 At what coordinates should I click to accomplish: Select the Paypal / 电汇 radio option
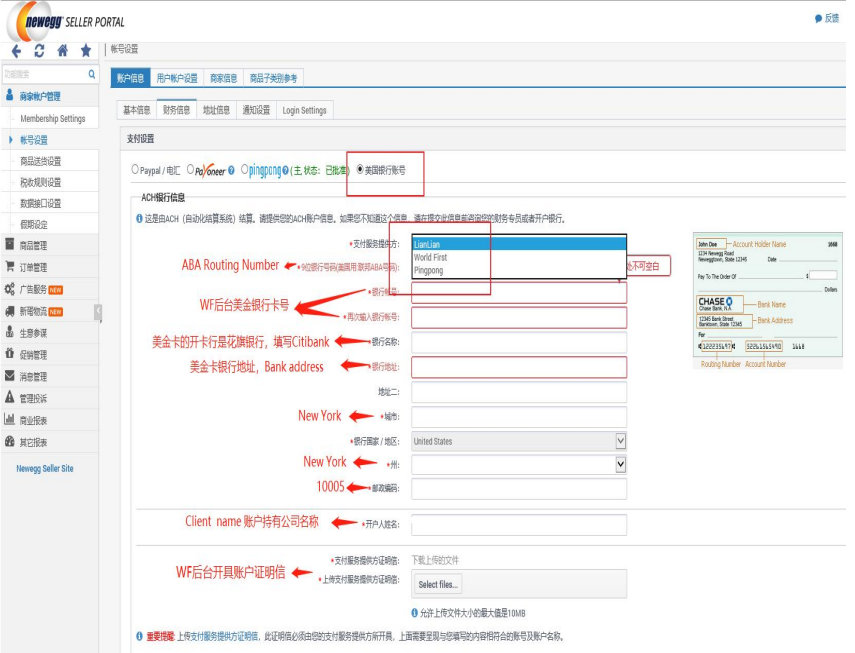tap(135, 170)
